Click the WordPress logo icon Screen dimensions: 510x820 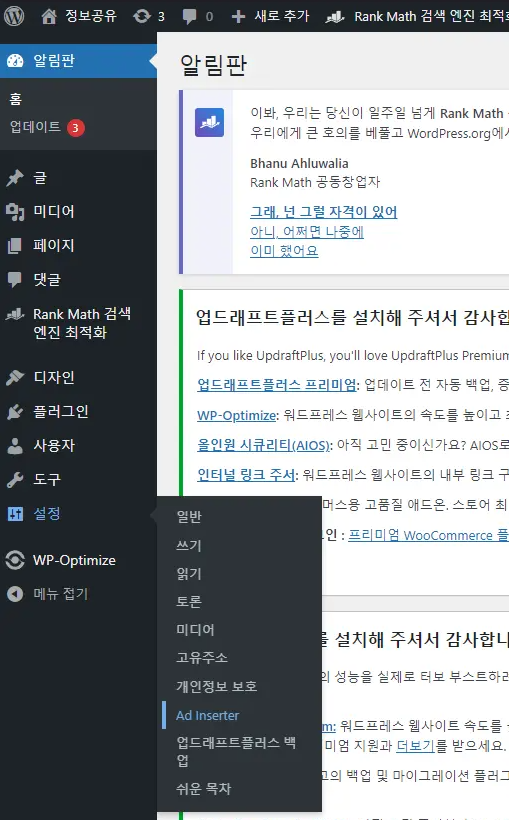pyautogui.click(x=14, y=16)
